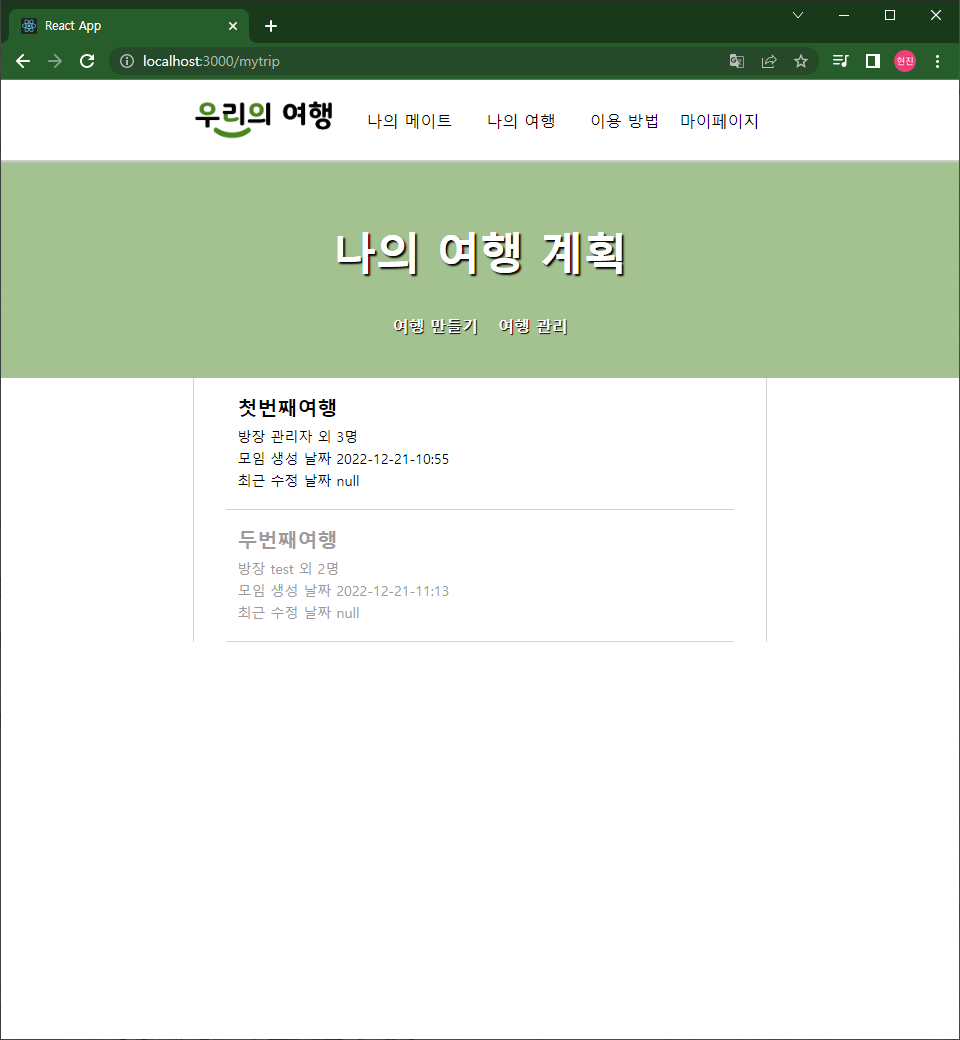The image size is (960, 1040).
Task: Open the tab search chevron
Action: tap(798, 15)
